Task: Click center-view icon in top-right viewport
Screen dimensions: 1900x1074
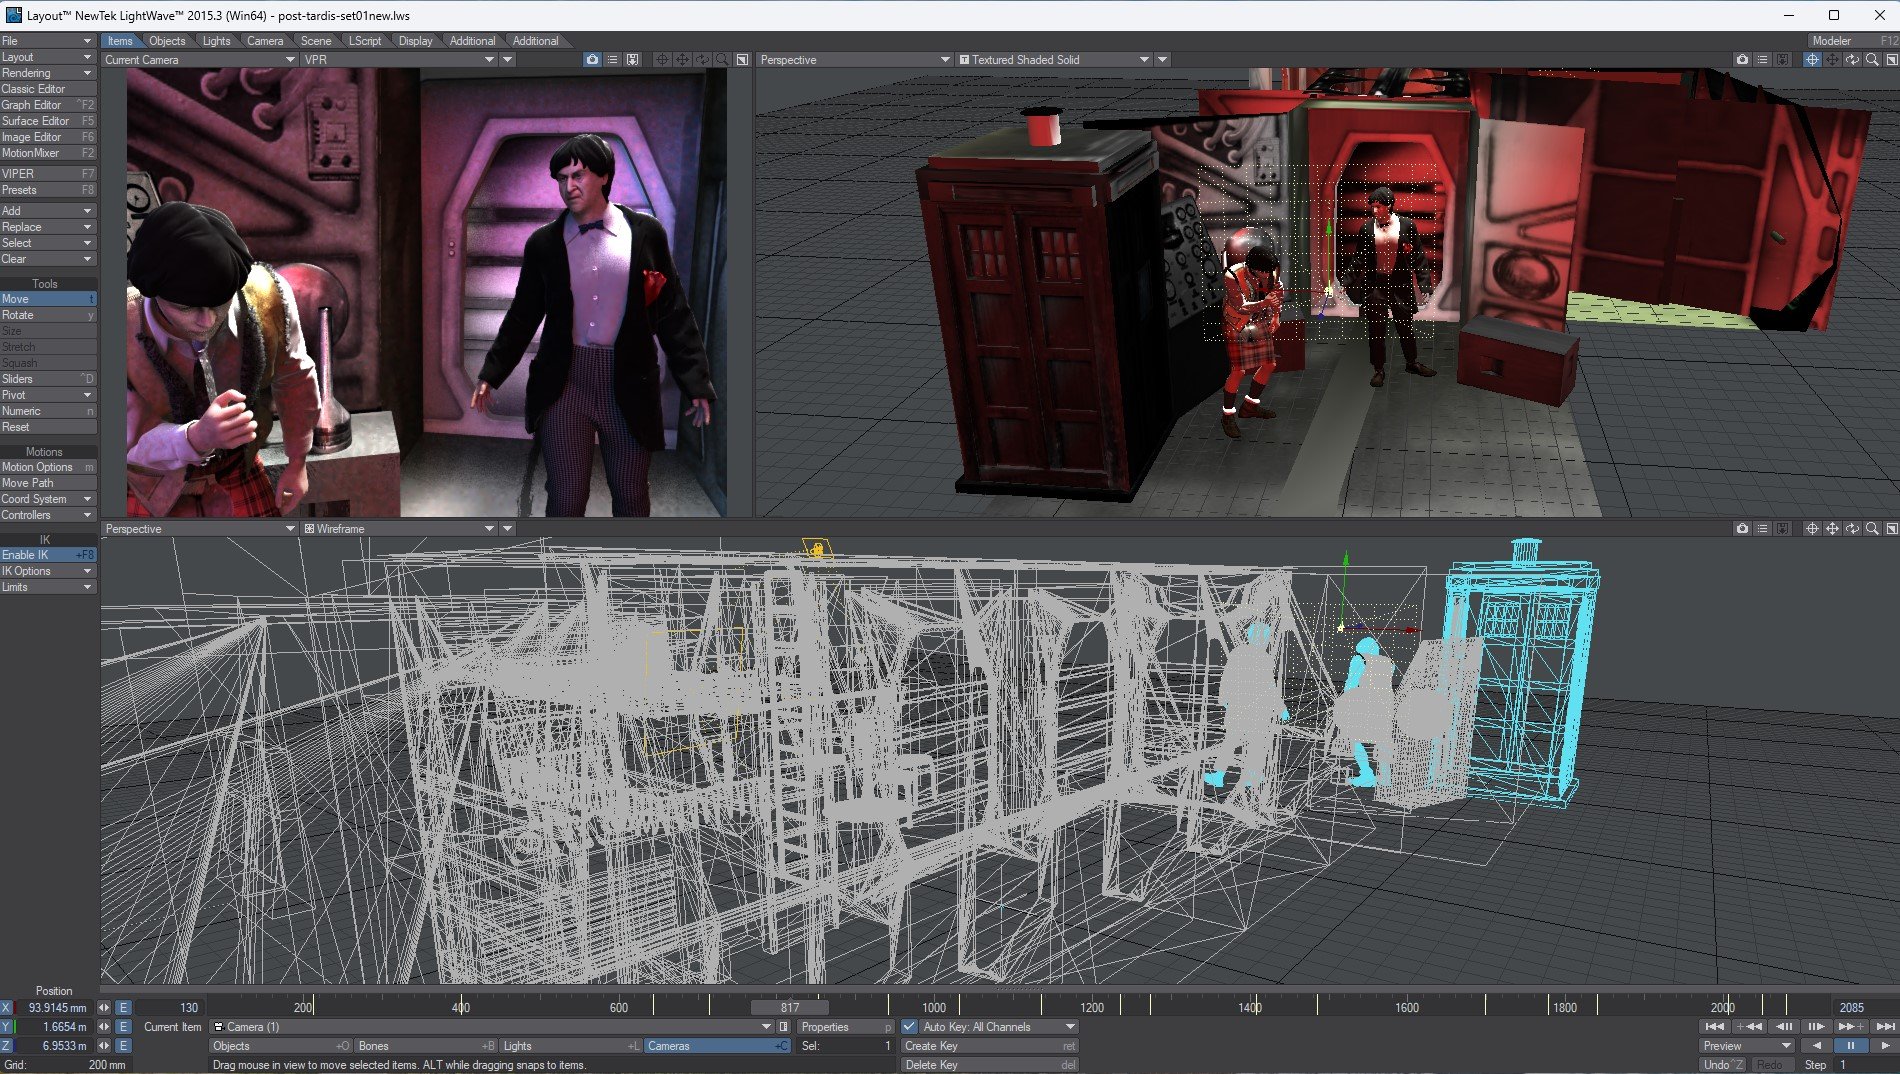Action: [x=1812, y=60]
